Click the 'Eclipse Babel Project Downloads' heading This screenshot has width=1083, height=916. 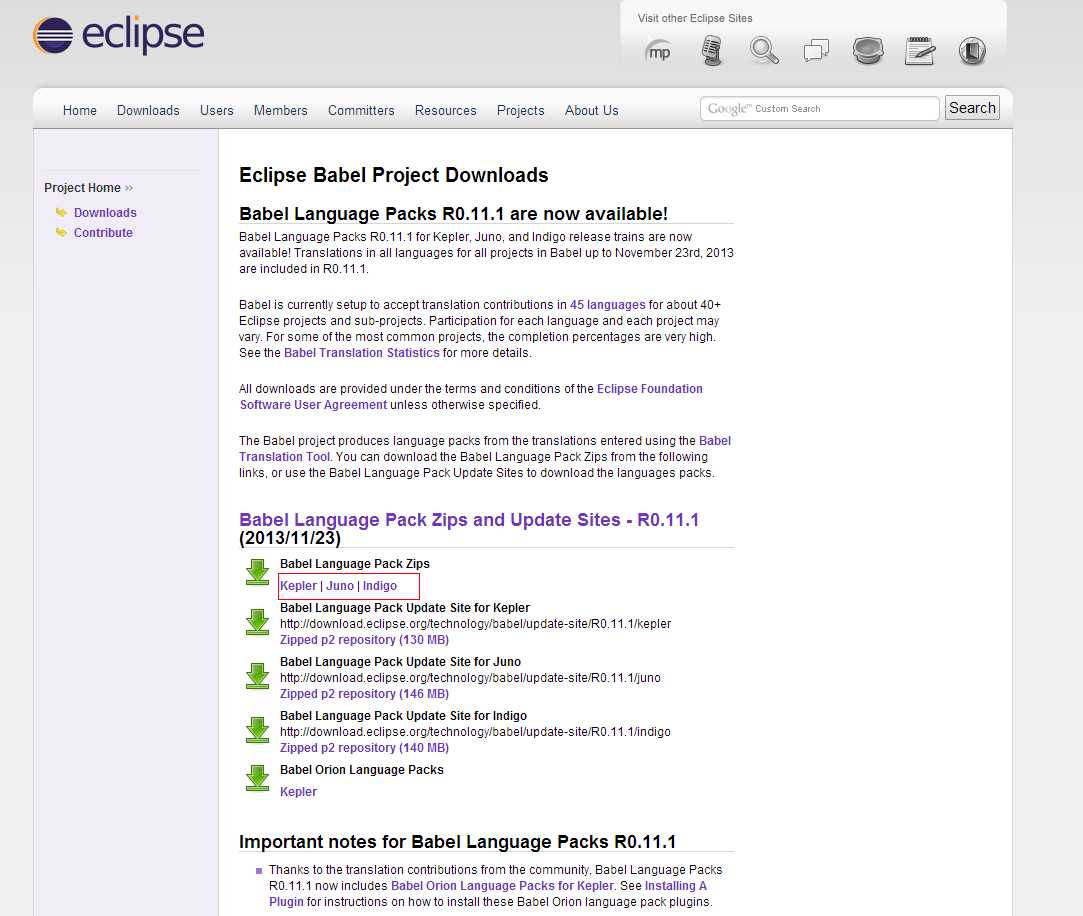[394, 175]
